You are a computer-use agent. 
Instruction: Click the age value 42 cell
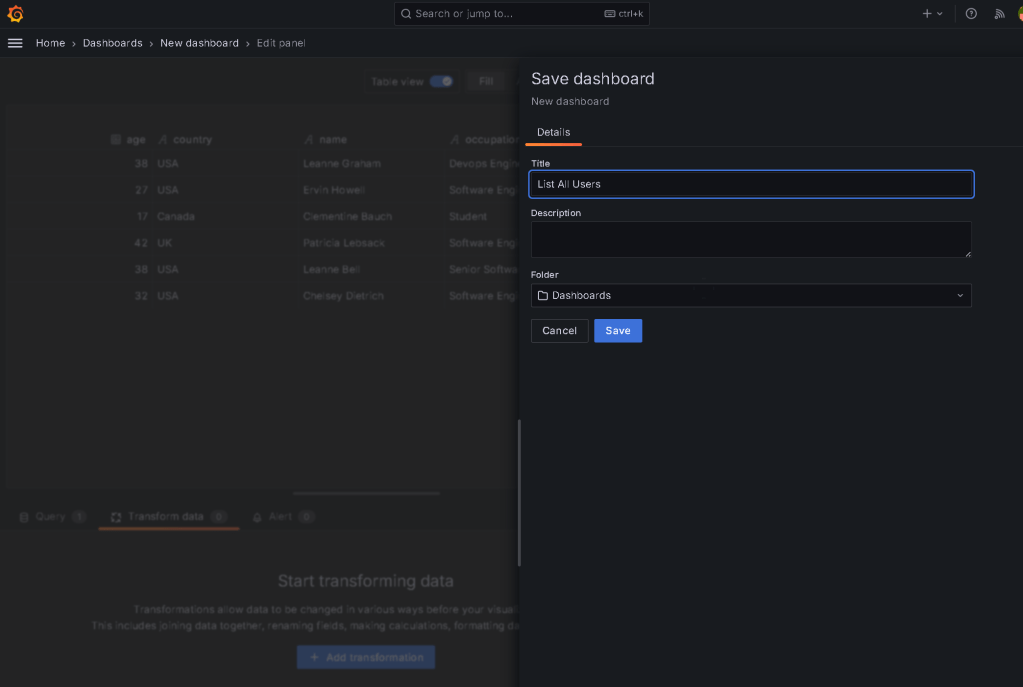[x=141, y=243]
